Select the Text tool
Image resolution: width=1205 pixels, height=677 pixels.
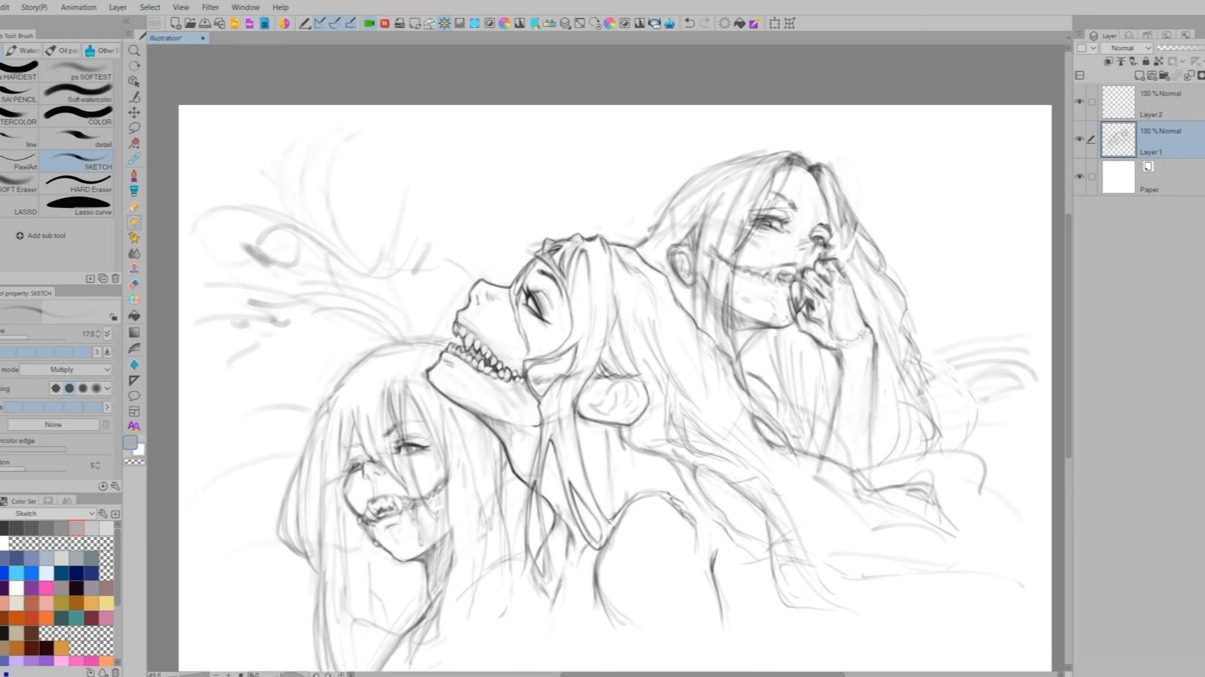[134, 426]
